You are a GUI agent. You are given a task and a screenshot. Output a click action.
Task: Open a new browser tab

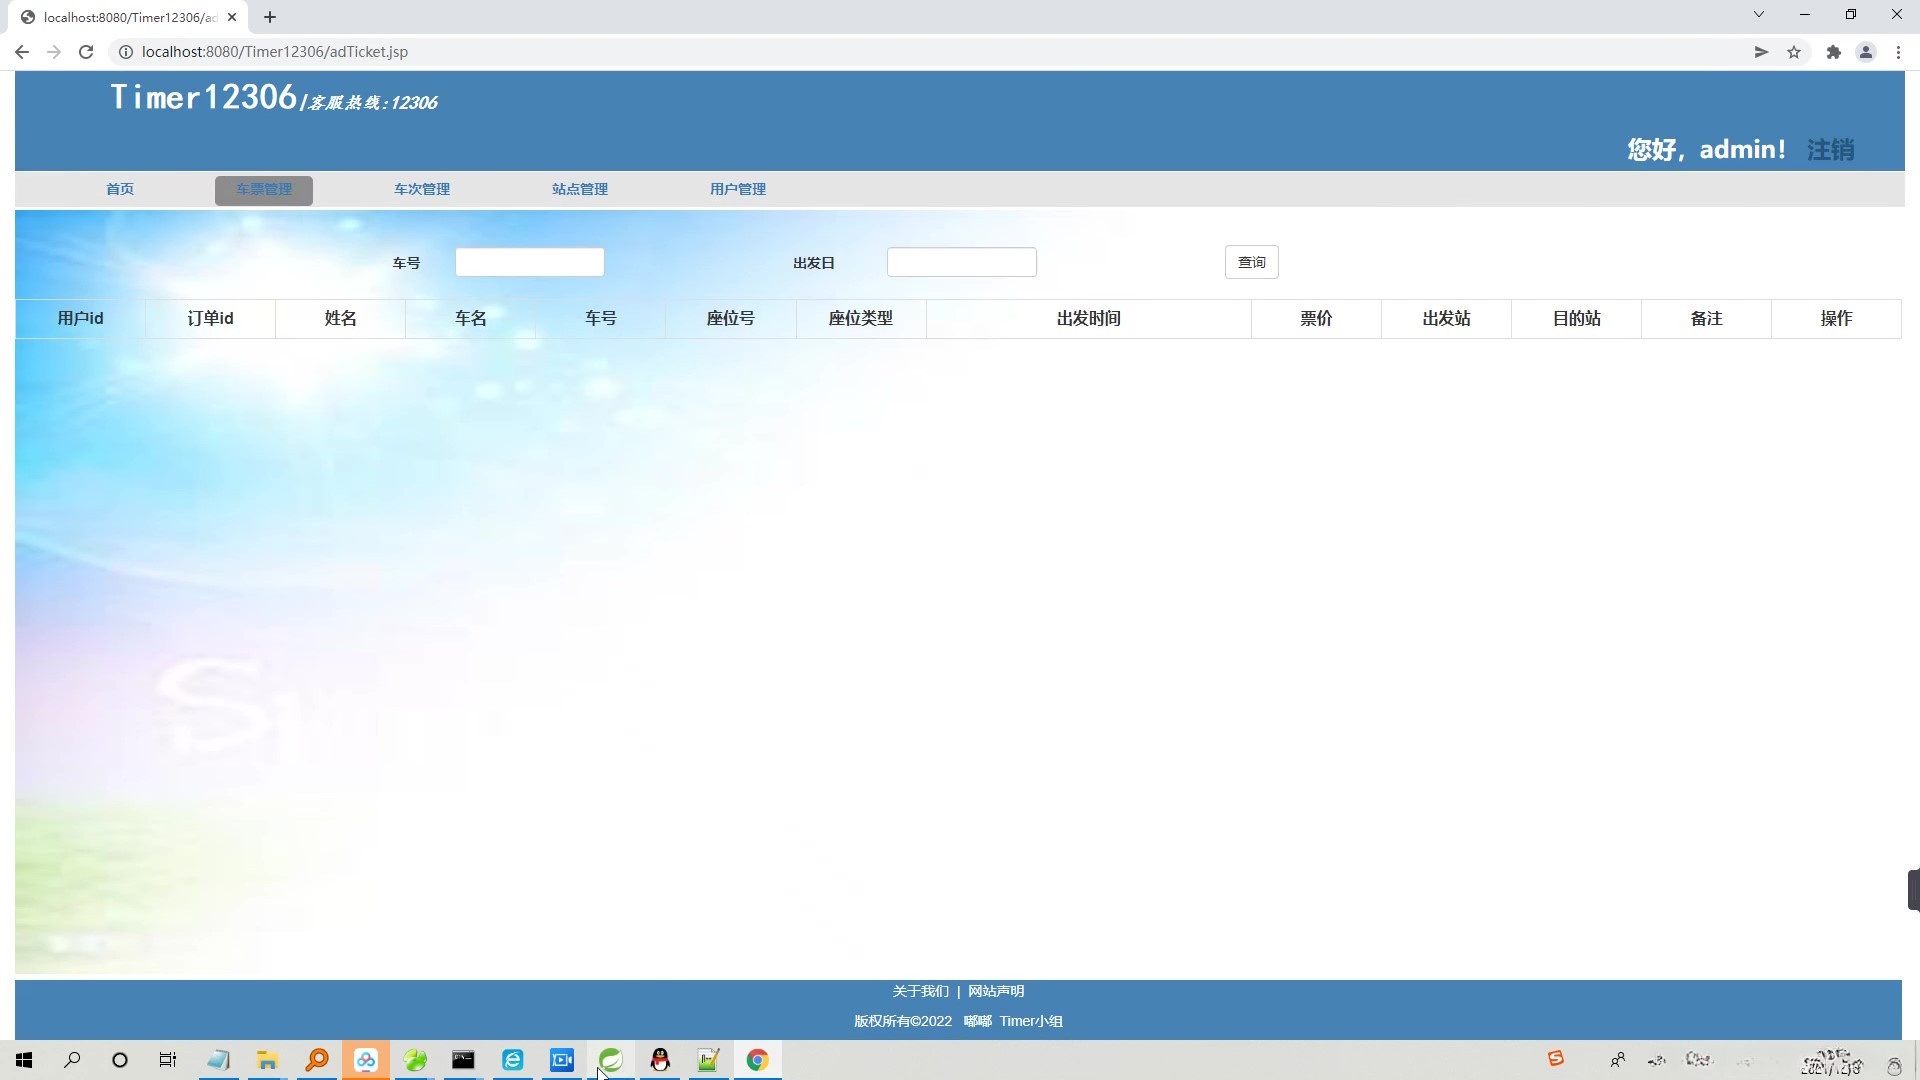(x=270, y=17)
